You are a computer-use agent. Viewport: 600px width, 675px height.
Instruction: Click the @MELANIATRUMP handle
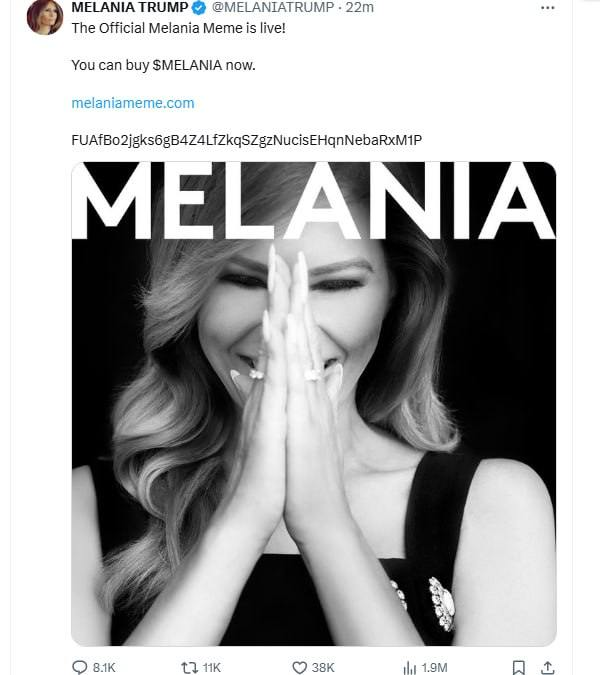(x=273, y=7)
